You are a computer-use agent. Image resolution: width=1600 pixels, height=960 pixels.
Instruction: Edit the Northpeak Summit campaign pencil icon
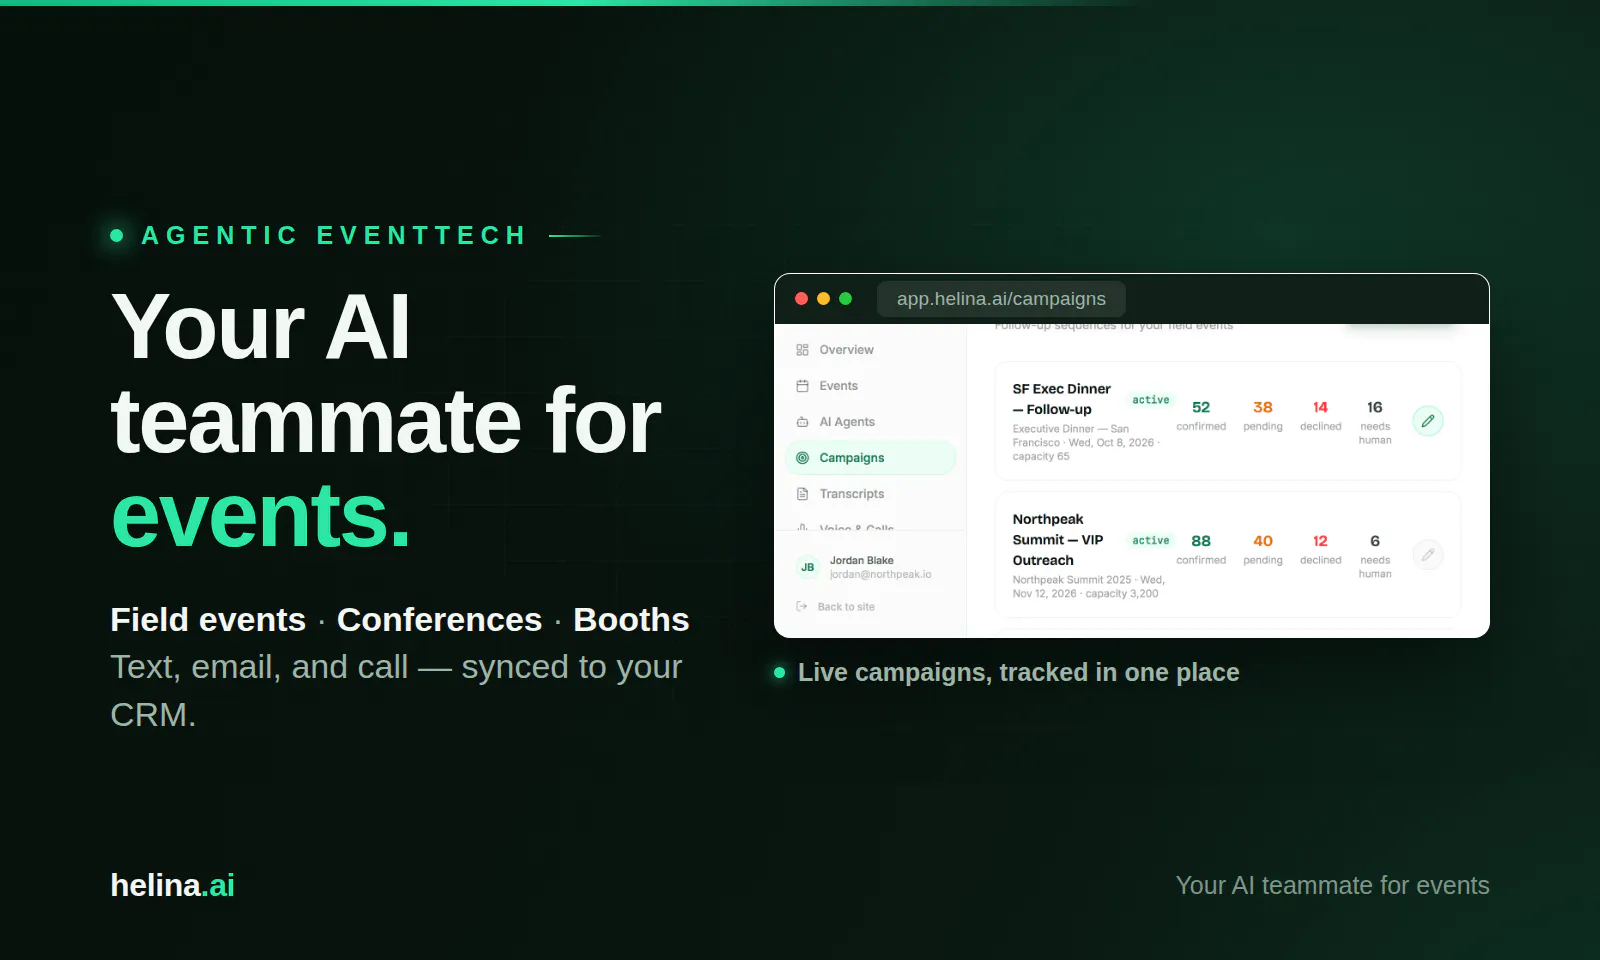(1428, 554)
